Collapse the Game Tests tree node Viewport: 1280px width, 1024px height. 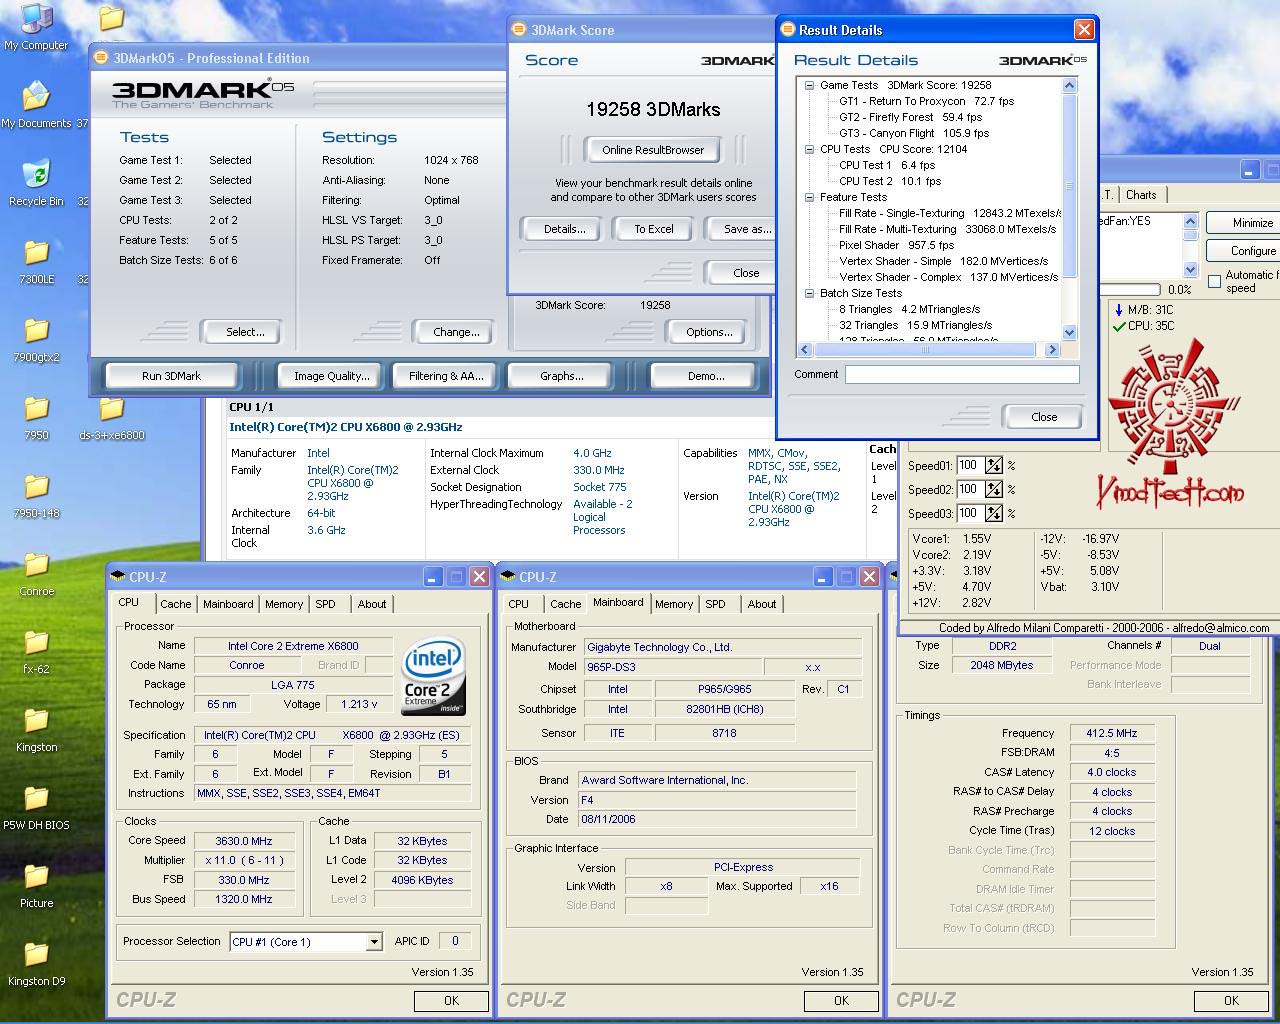coord(810,86)
